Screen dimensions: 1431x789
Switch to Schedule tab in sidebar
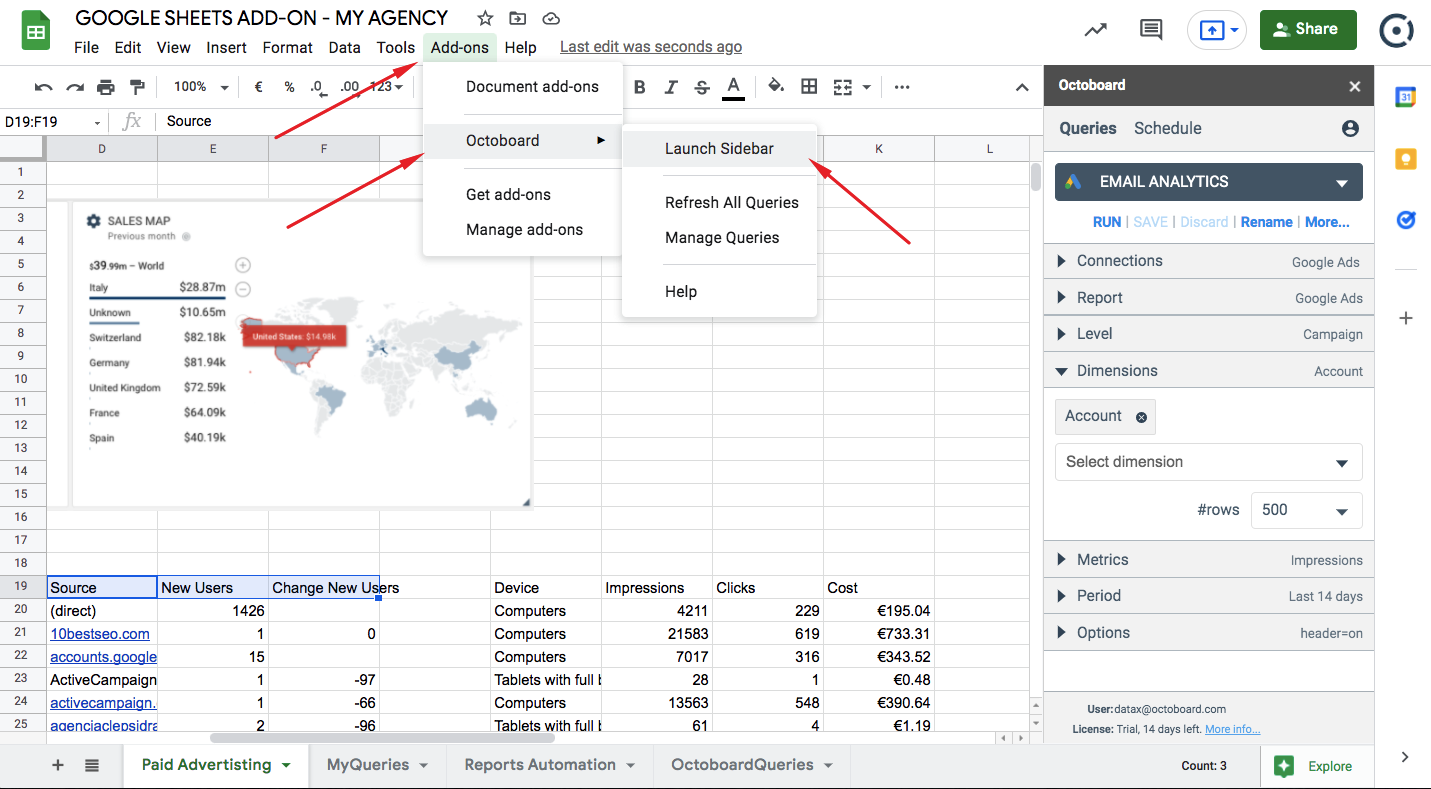coord(1168,128)
